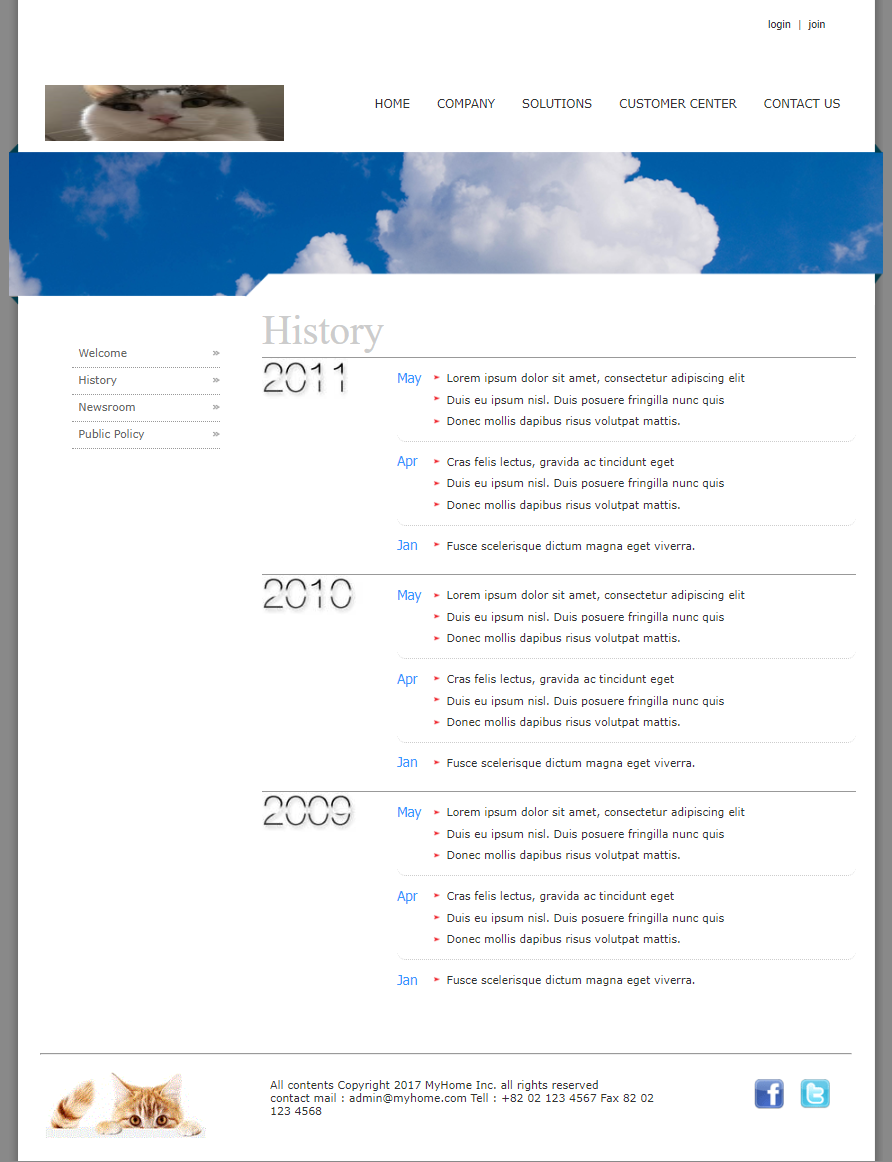
Task: Click the History page heading
Action: tap(323, 331)
